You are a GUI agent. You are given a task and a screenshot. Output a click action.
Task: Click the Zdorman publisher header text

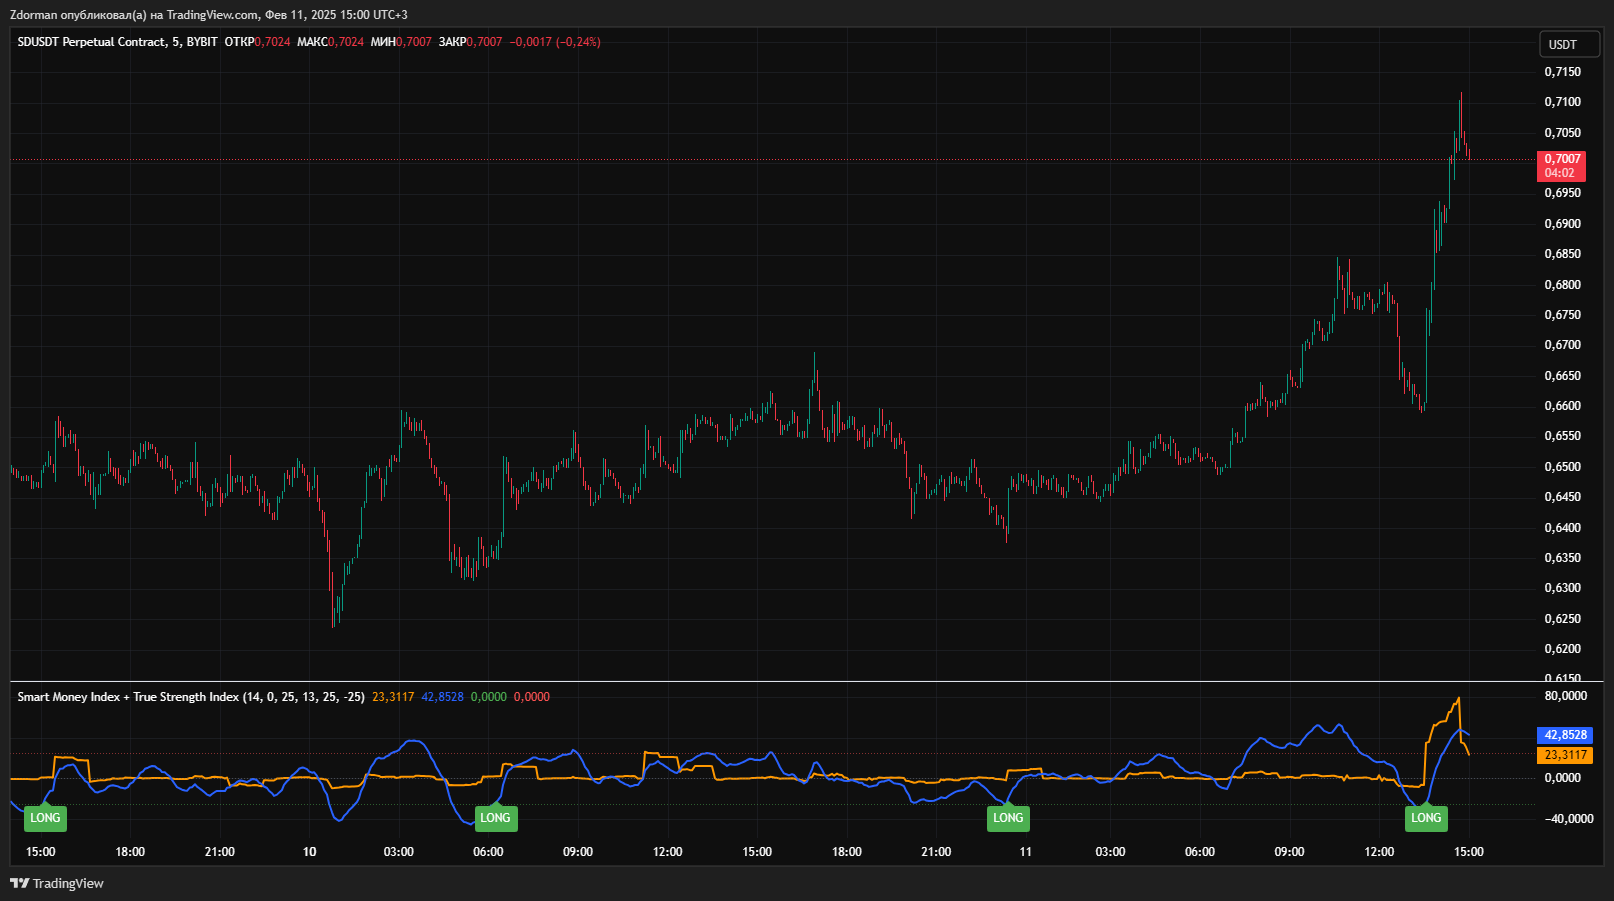pos(209,15)
